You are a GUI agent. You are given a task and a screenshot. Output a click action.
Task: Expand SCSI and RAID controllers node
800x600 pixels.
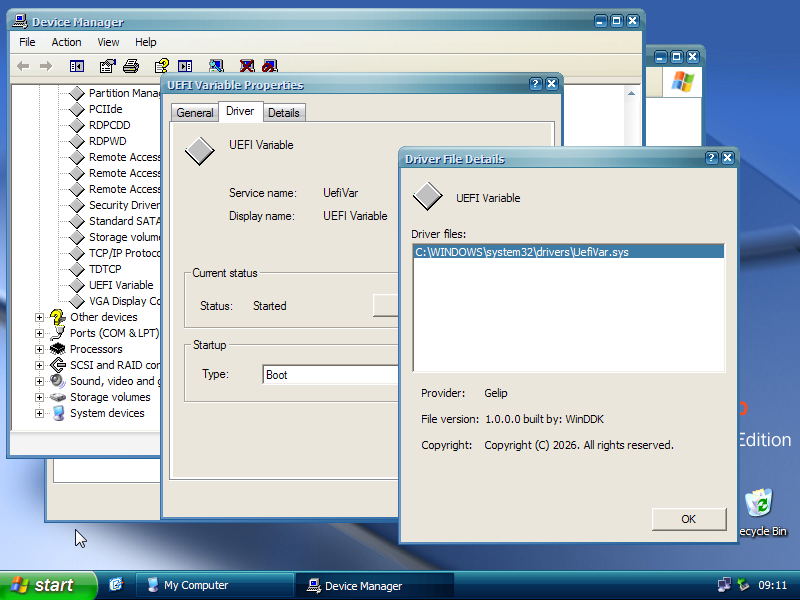tap(39, 365)
